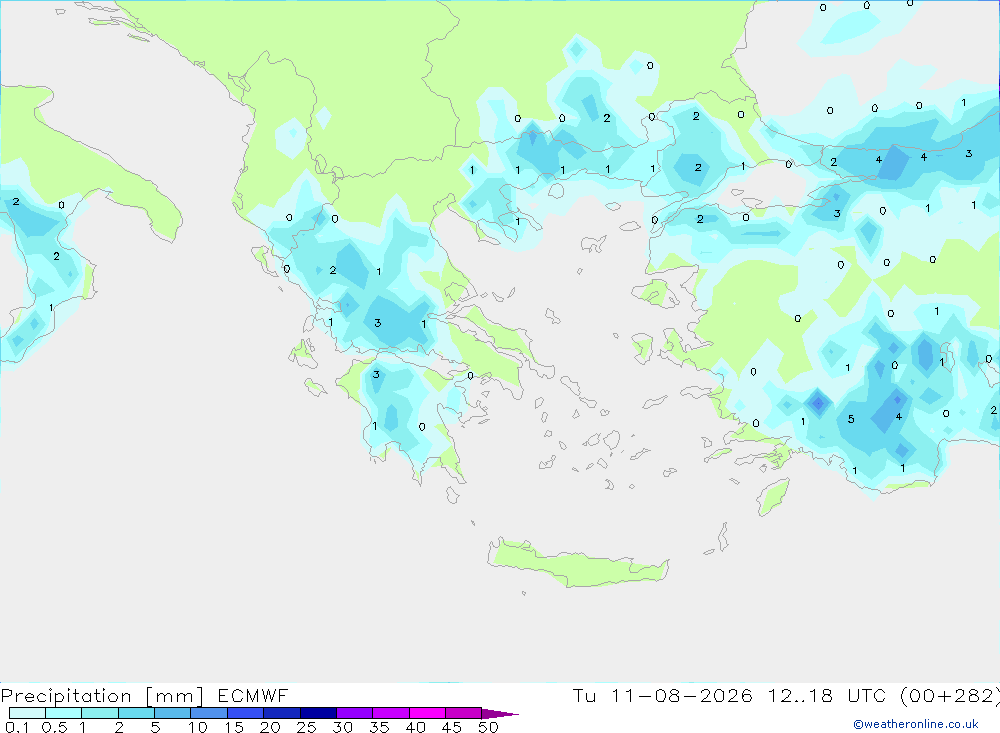This screenshot has height=733, width=1000.
Task: Click the "(00+282)" forecast offset text
Action: pos(950,696)
